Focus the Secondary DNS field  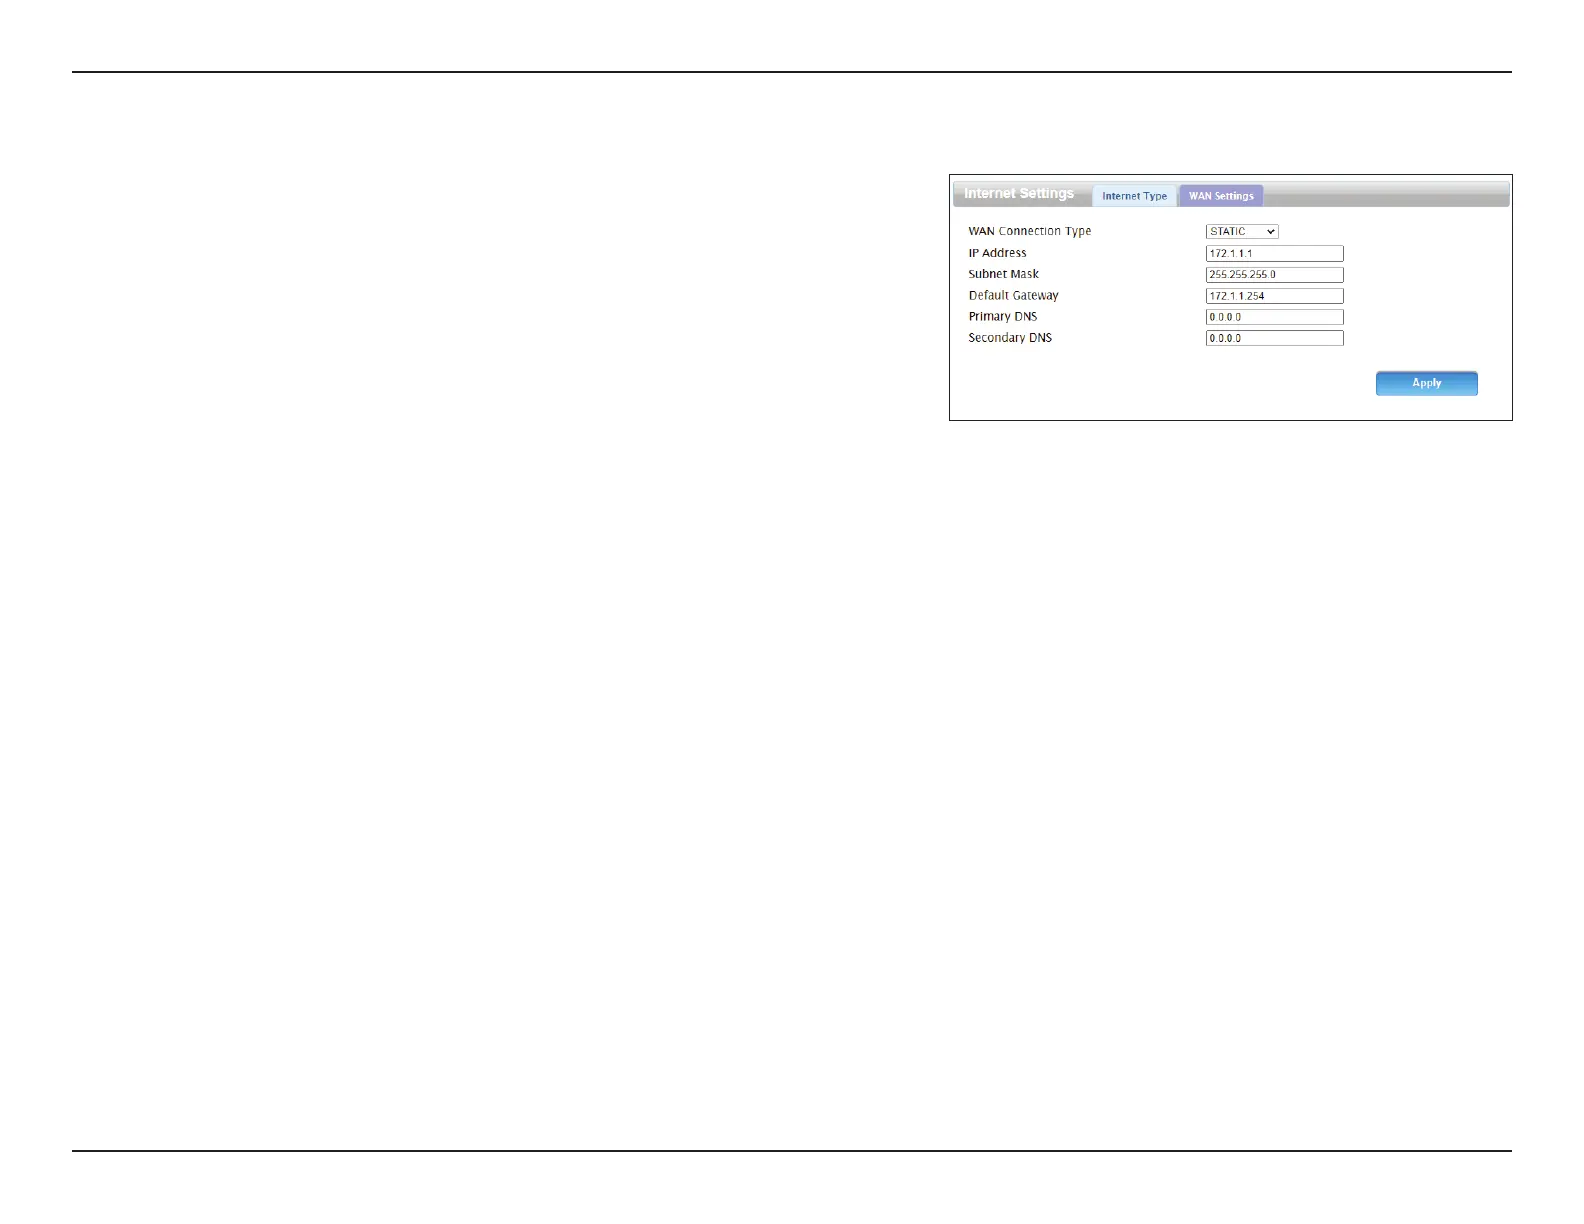[x=1275, y=338]
